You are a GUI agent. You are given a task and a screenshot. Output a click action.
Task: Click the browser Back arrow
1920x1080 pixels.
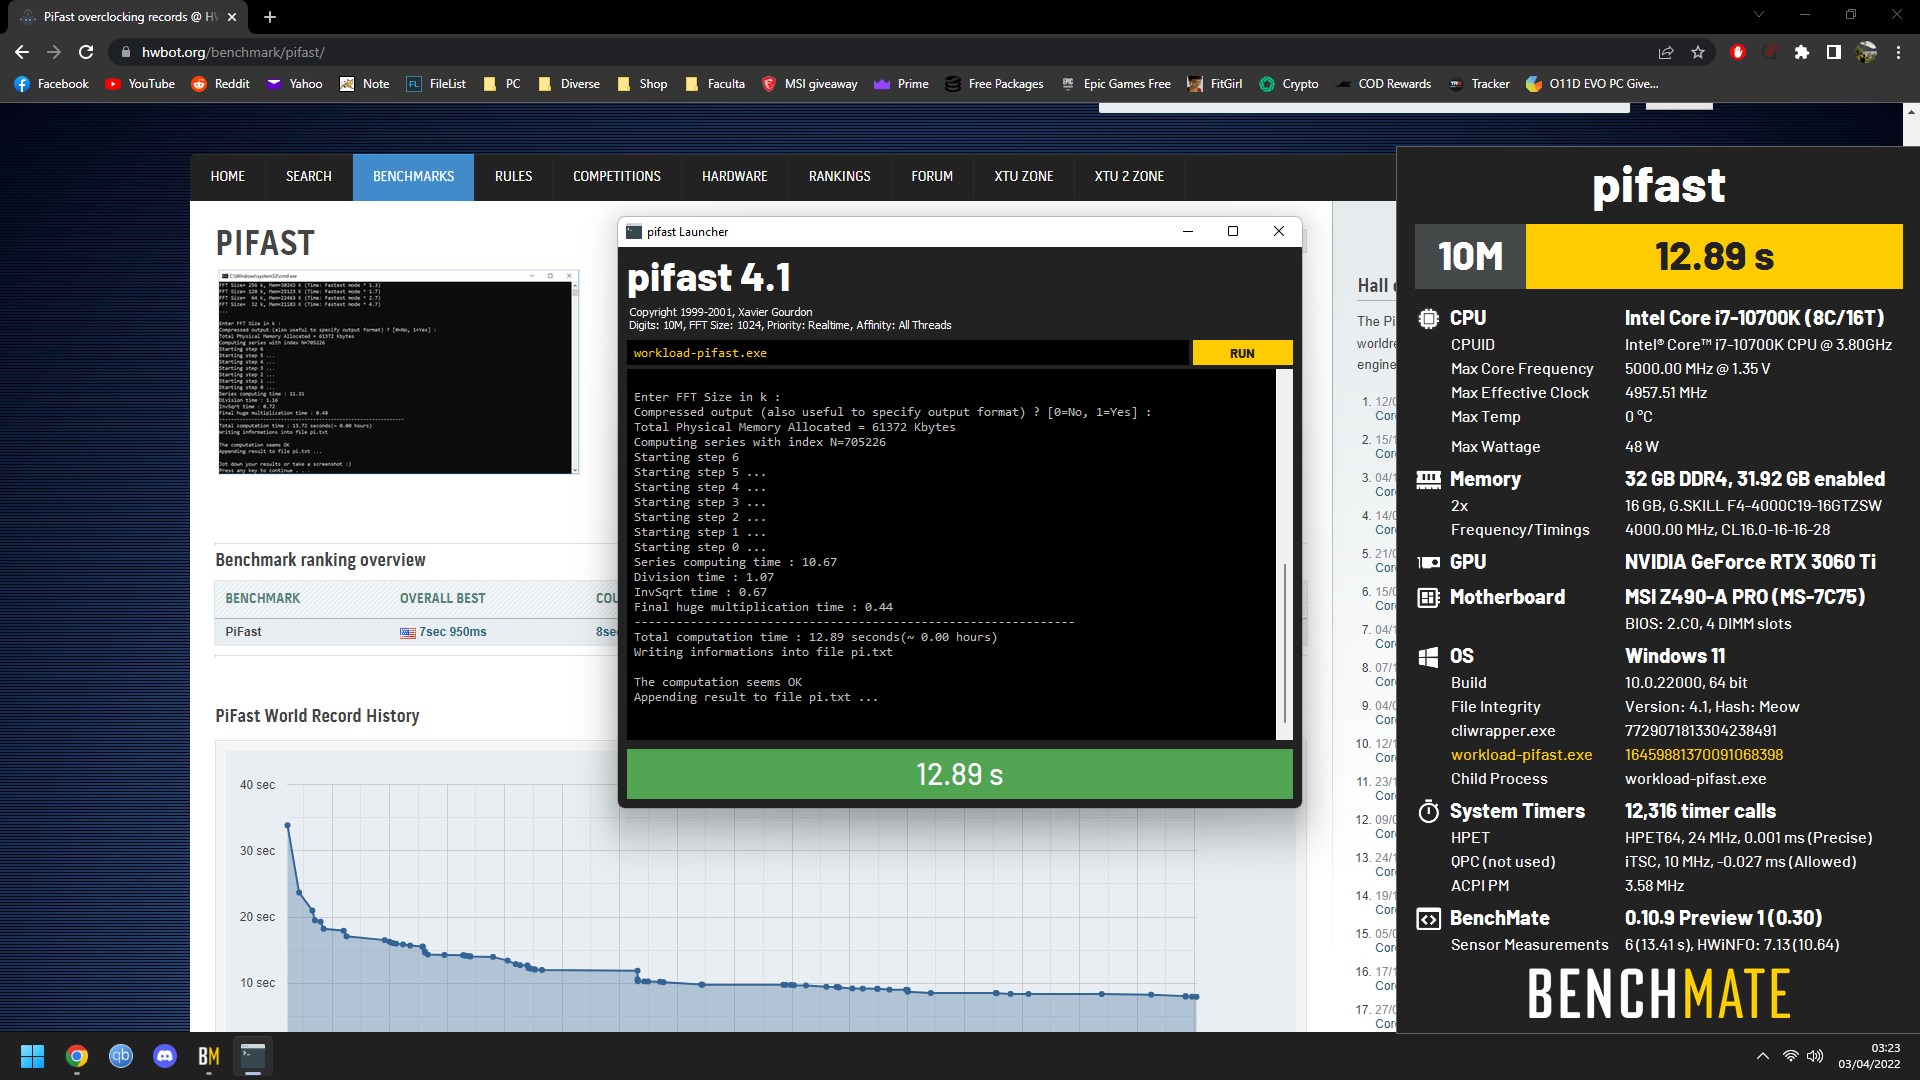[x=22, y=52]
